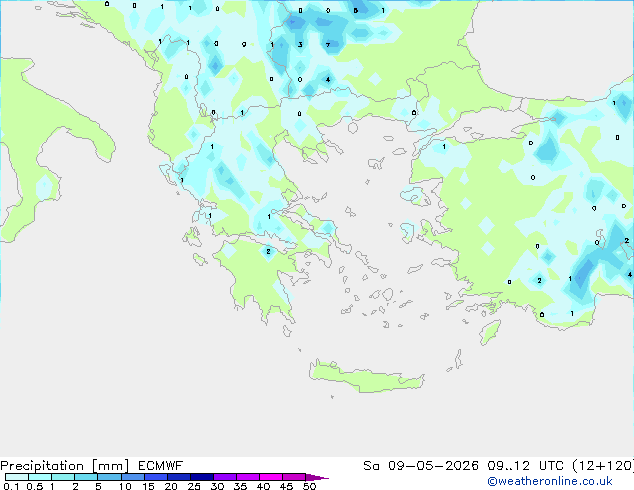The width and height of the screenshot is (634, 490).
Task: Click the legend label '0.1'
Action: click(x=11, y=486)
